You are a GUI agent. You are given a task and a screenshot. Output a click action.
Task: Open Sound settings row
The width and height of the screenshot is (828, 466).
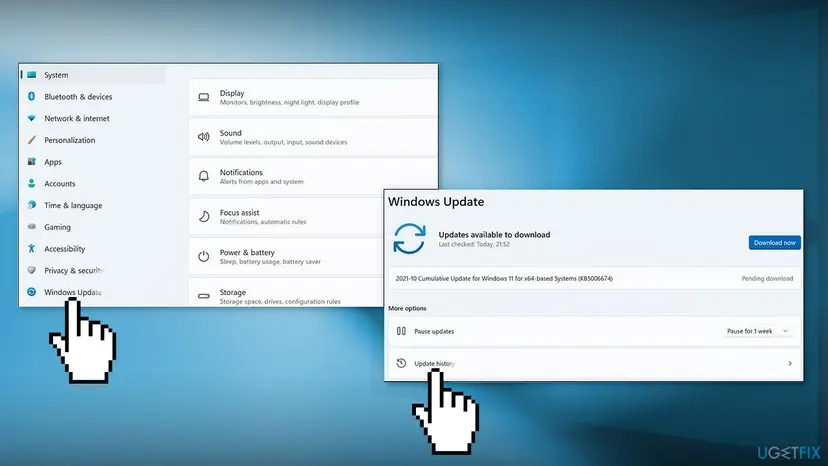pyautogui.click(x=313, y=137)
